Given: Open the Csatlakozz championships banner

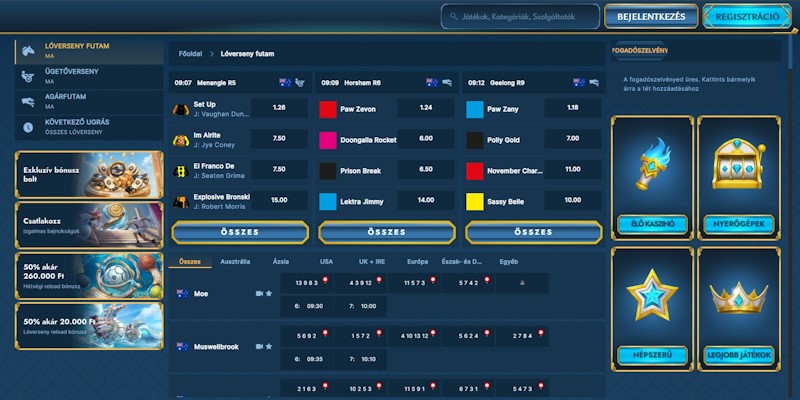Looking at the screenshot, I should coord(89,225).
